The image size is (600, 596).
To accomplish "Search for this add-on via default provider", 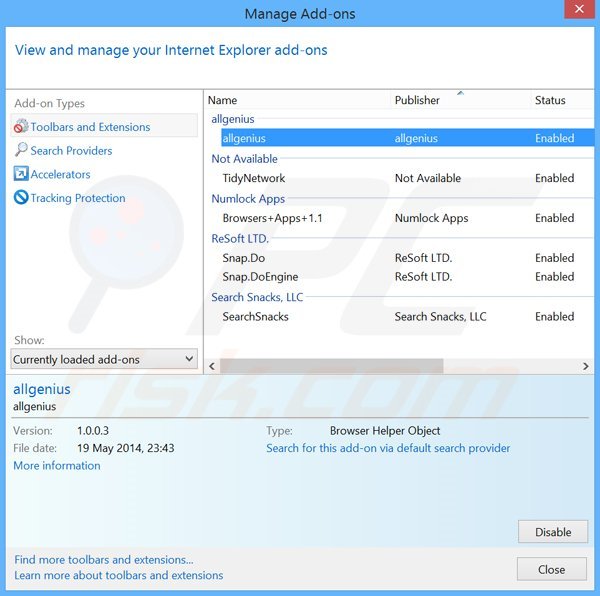I will pyautogui.click(x=388, y=448).
